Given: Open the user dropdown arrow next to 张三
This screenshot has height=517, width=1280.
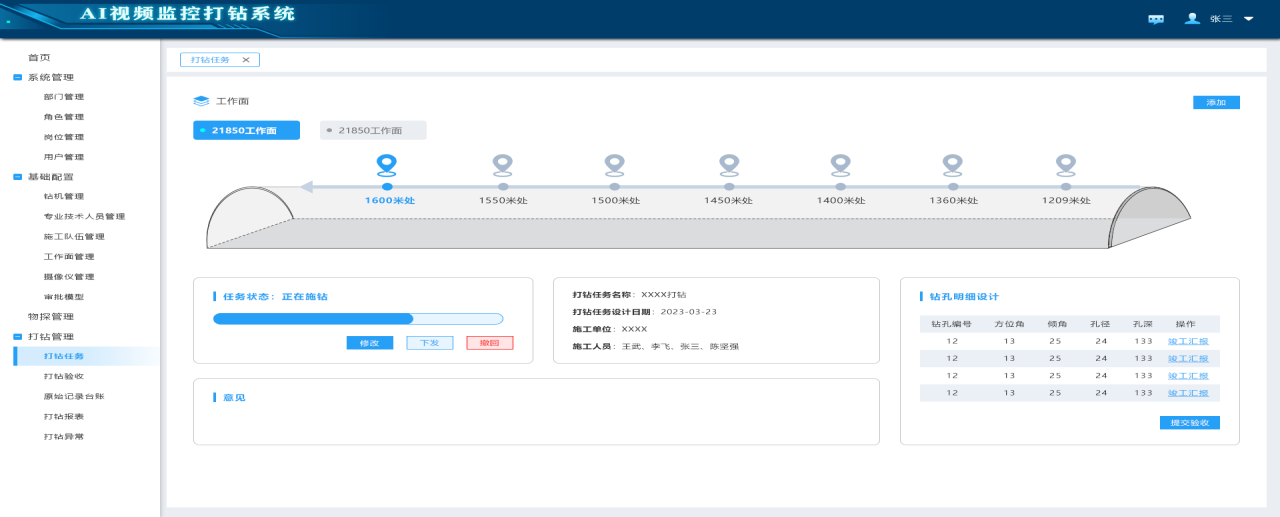Looking at the screenshot, I should 1248,19.
